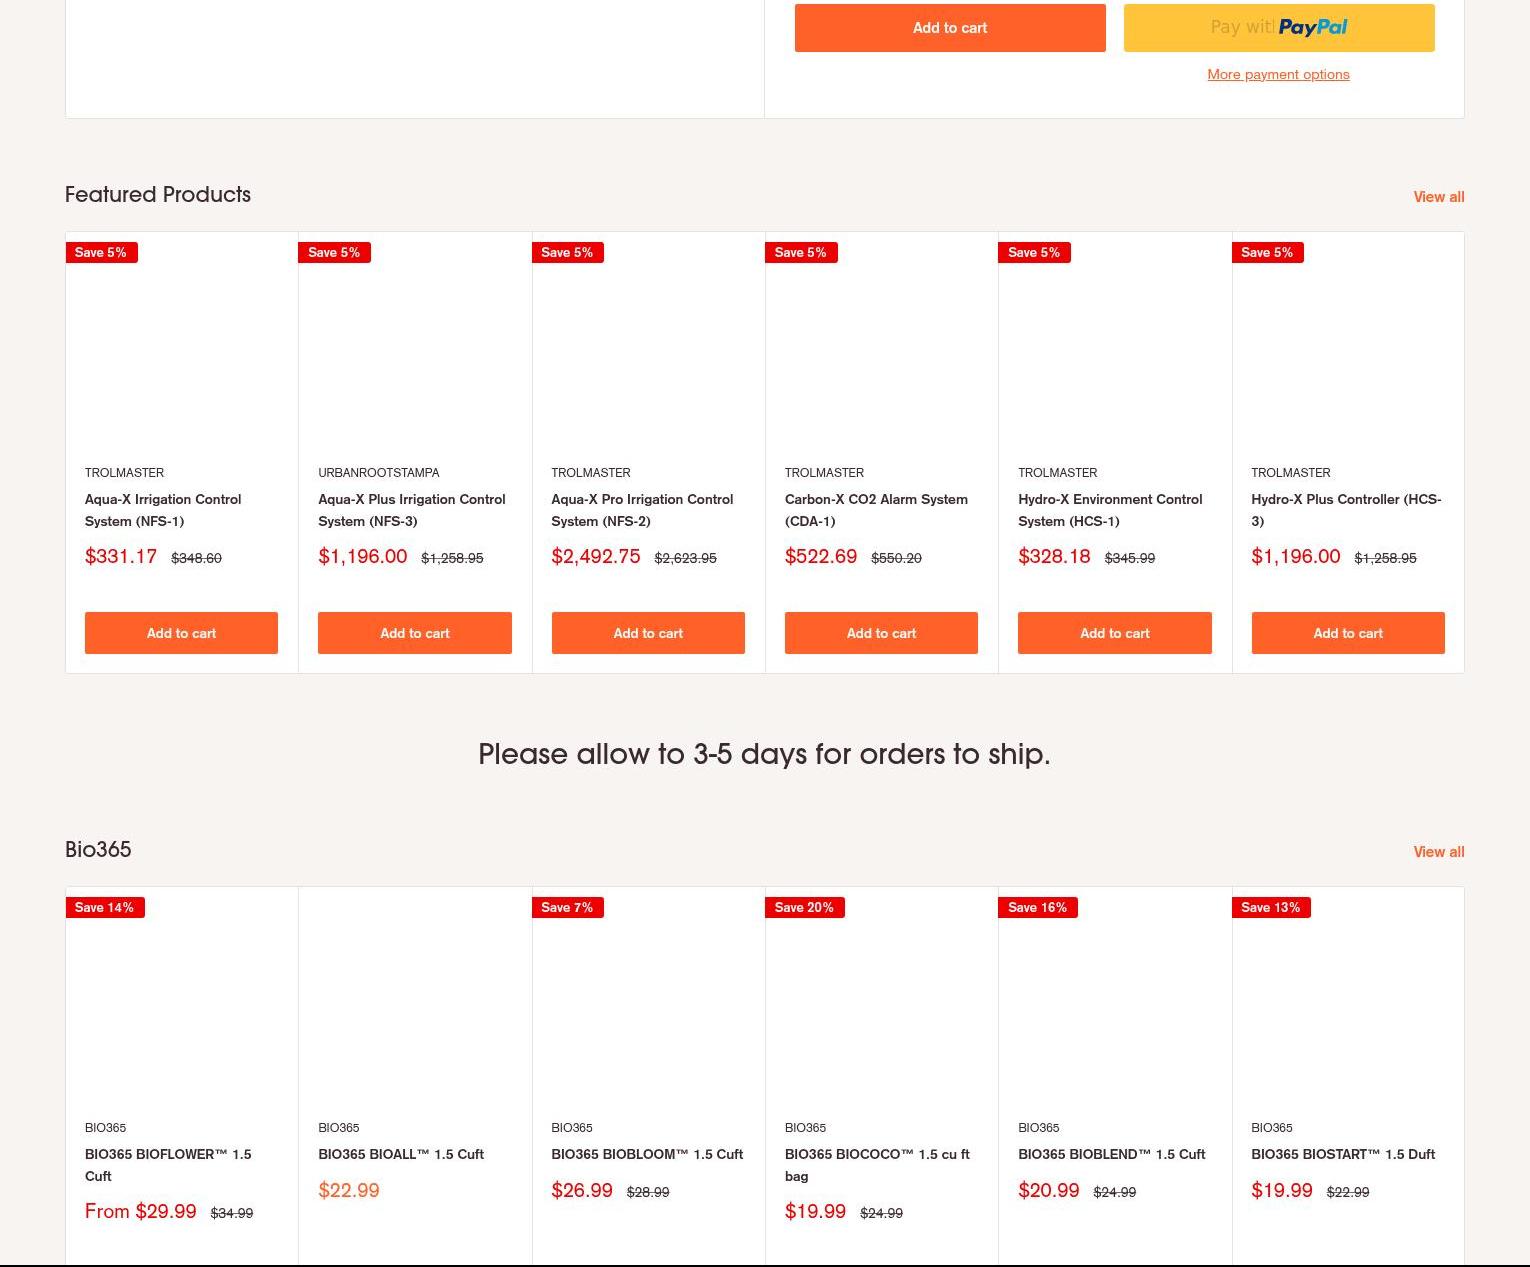The height and width of the screenshot is (1267, 1530).
Task: Open BIO365 BIOSTART™ 1.5 Duft product title
Action: coord(1343,1154)
